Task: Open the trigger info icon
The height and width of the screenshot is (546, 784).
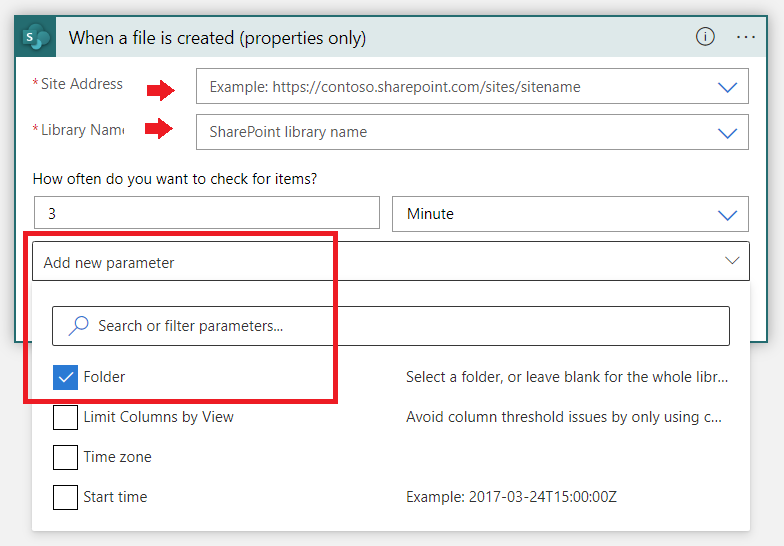Action: point(705,36)
